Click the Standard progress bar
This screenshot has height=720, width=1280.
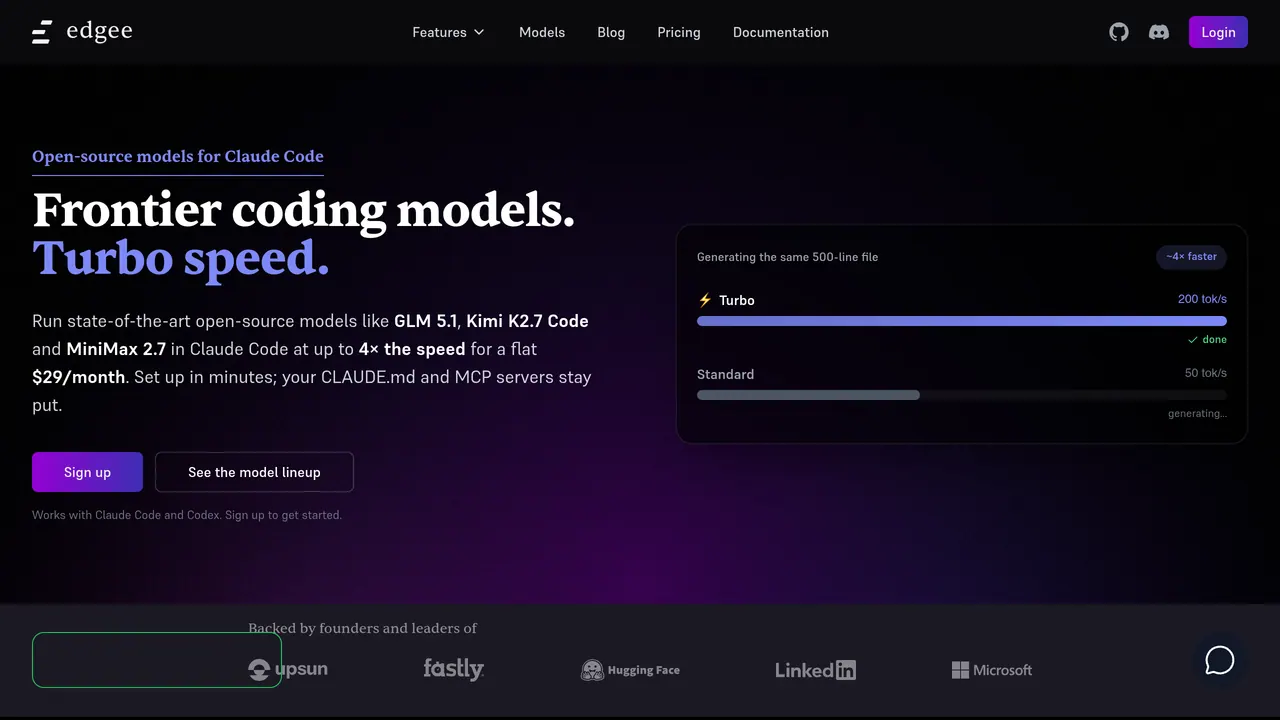[x=962, y=395]
